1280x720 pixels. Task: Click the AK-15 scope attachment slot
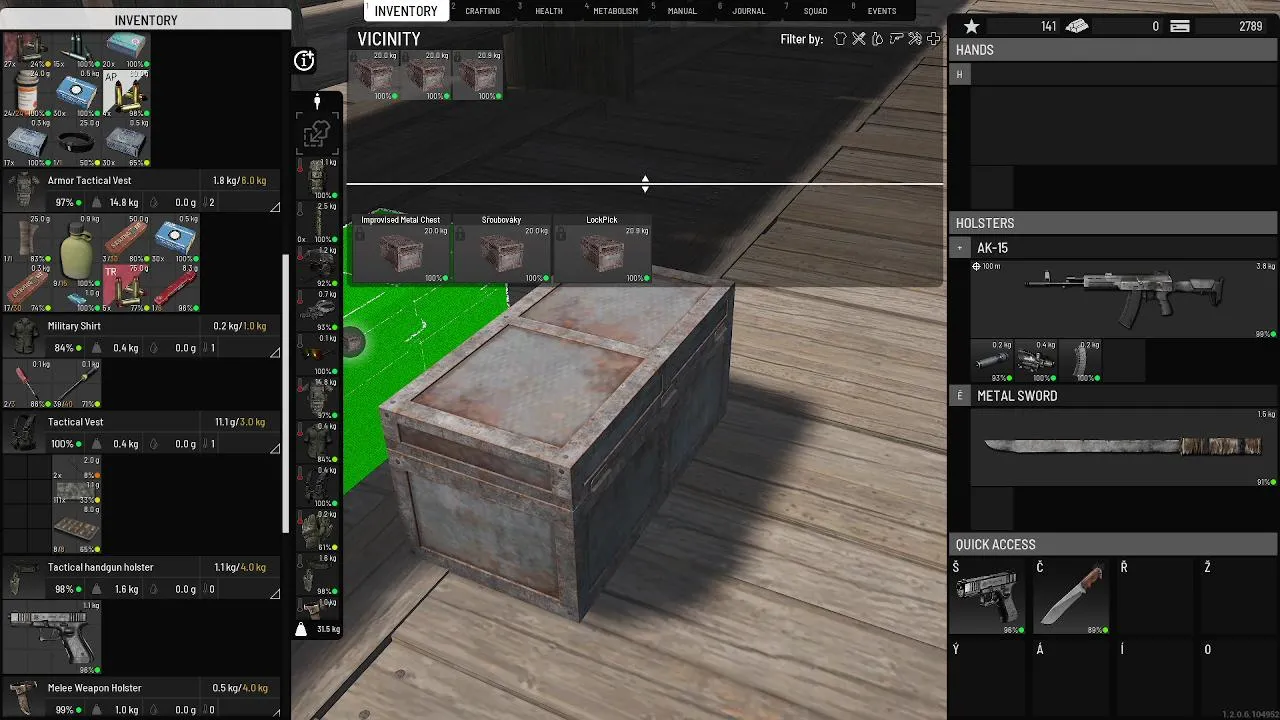tap(1035, 360)
